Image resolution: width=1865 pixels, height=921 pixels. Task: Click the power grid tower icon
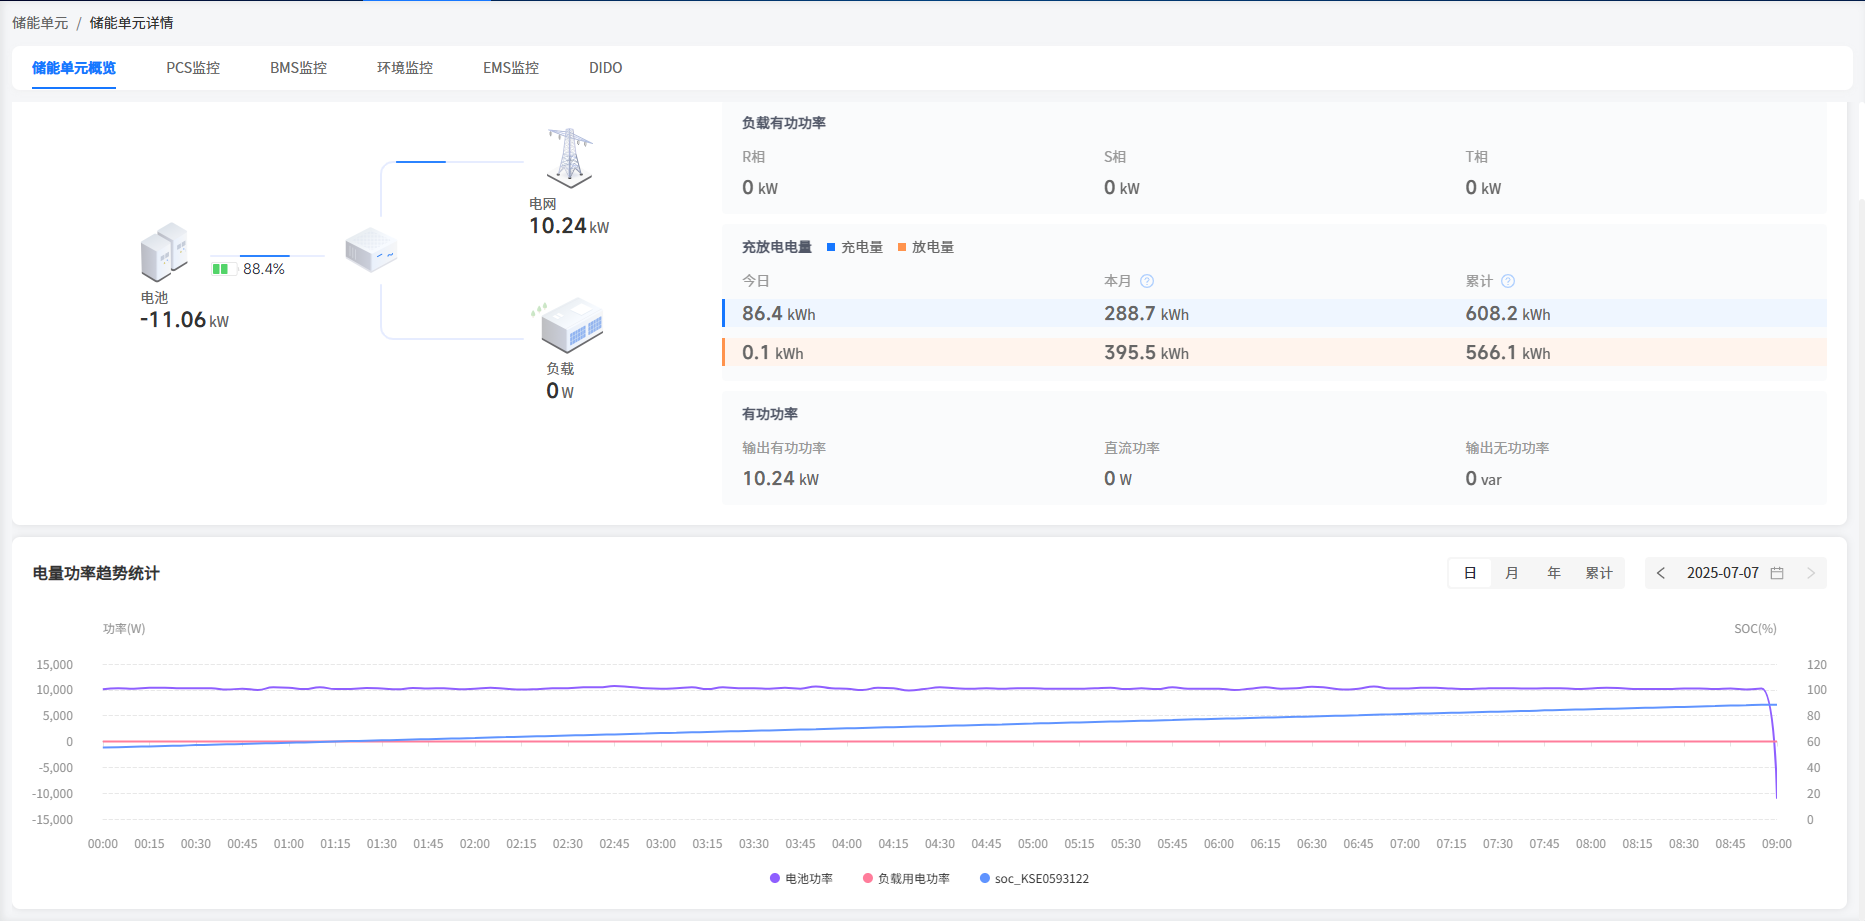[x=569, y=158]
